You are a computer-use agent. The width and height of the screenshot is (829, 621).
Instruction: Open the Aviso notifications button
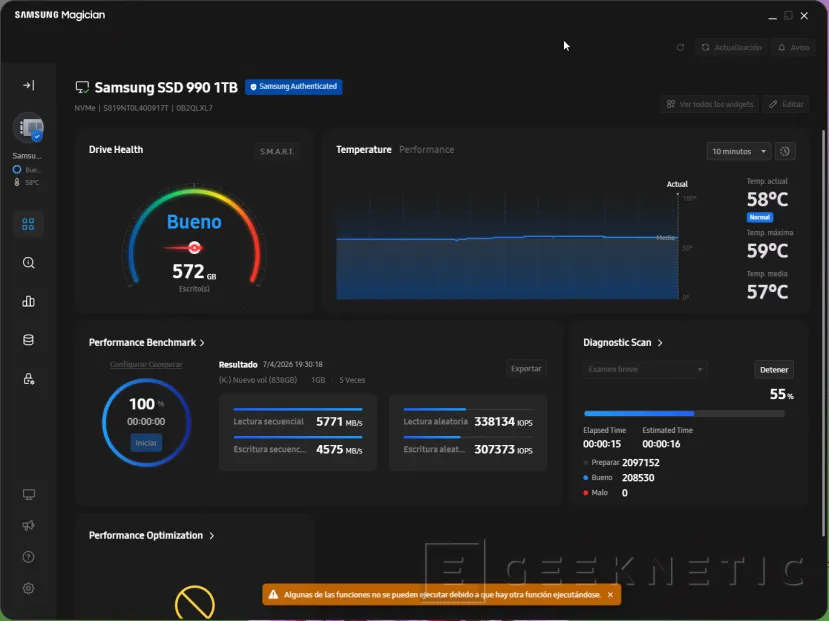793,48
